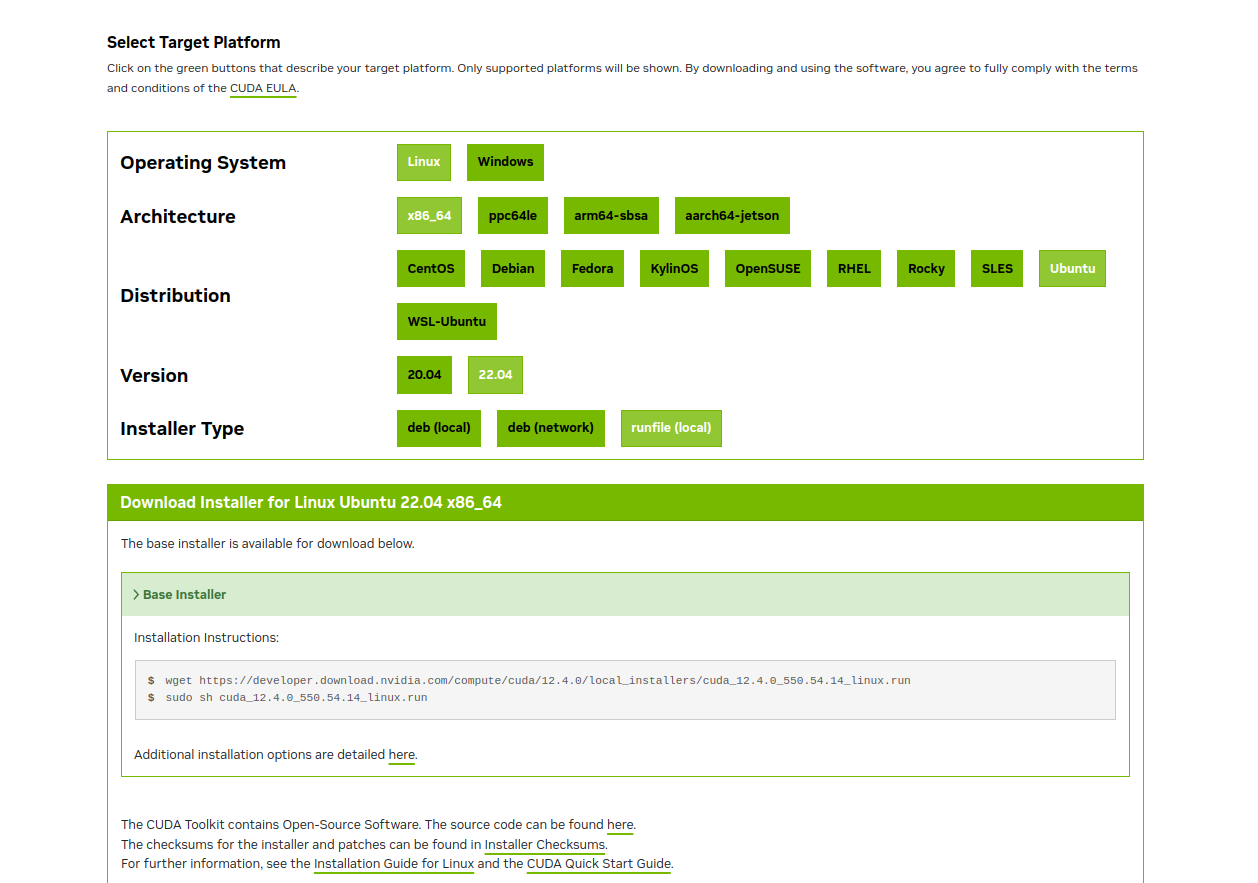Open Installation Guide for Linux link
Viewport: 1258px width, 883px height.
point(394,863)
